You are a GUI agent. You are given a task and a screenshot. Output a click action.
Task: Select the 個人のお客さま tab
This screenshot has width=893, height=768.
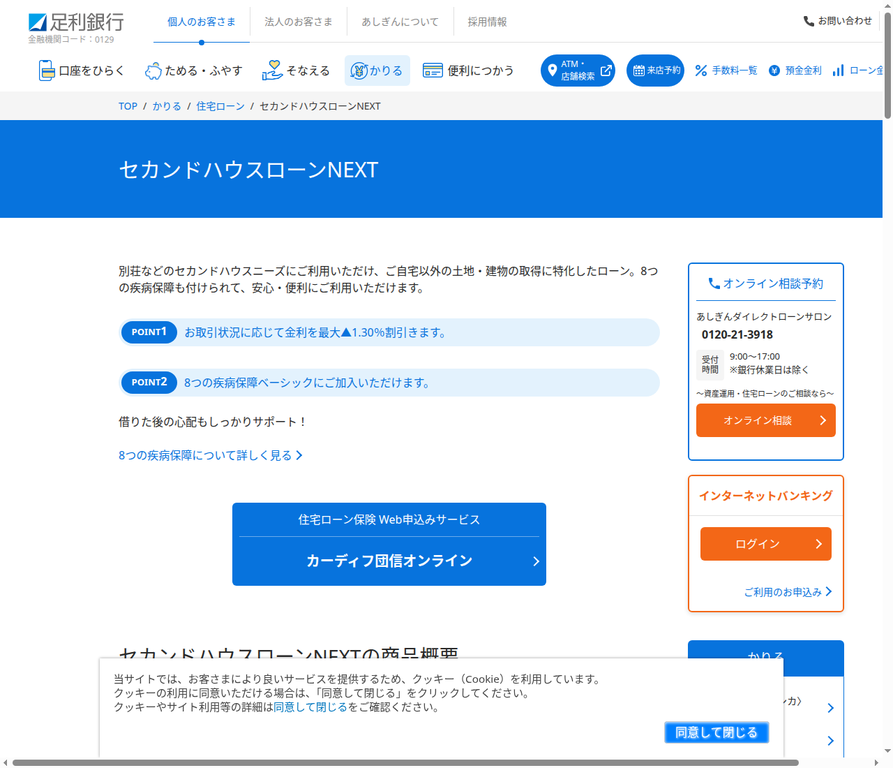click(x=202, y=22)
